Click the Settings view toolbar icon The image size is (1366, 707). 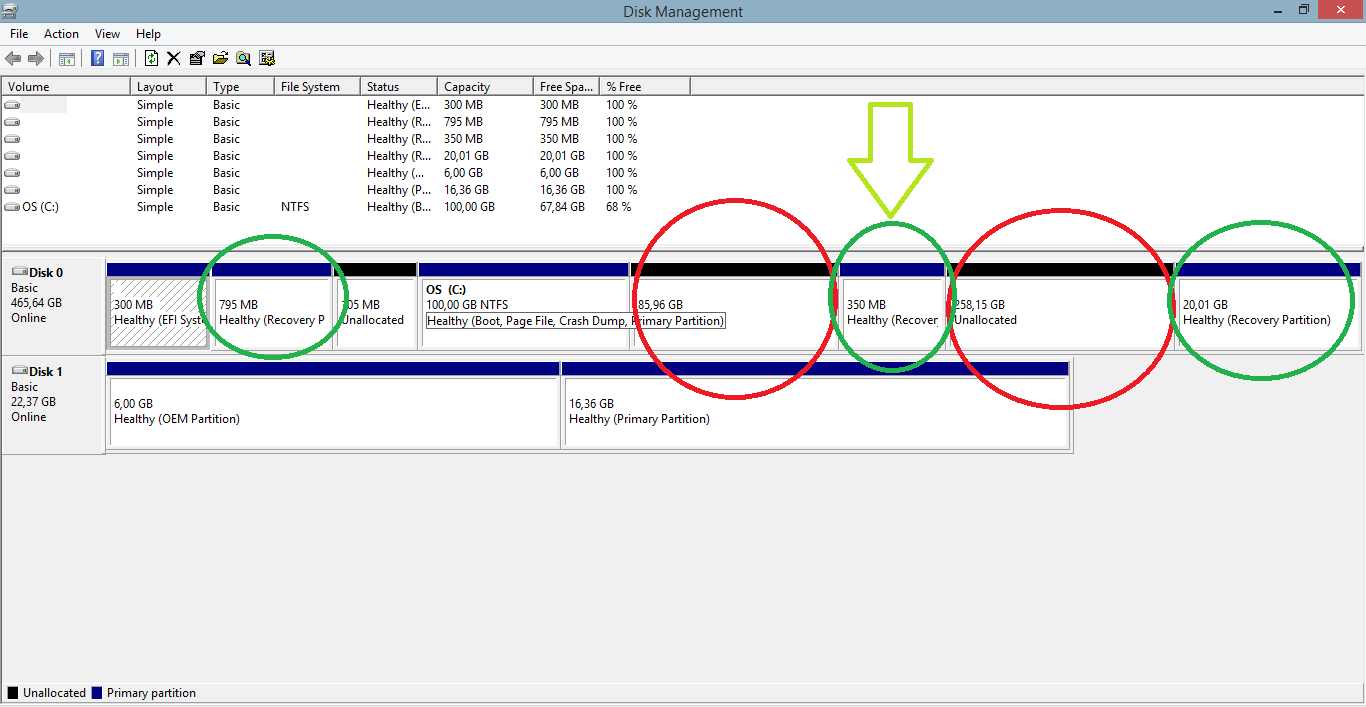click(x=266, y=59)
